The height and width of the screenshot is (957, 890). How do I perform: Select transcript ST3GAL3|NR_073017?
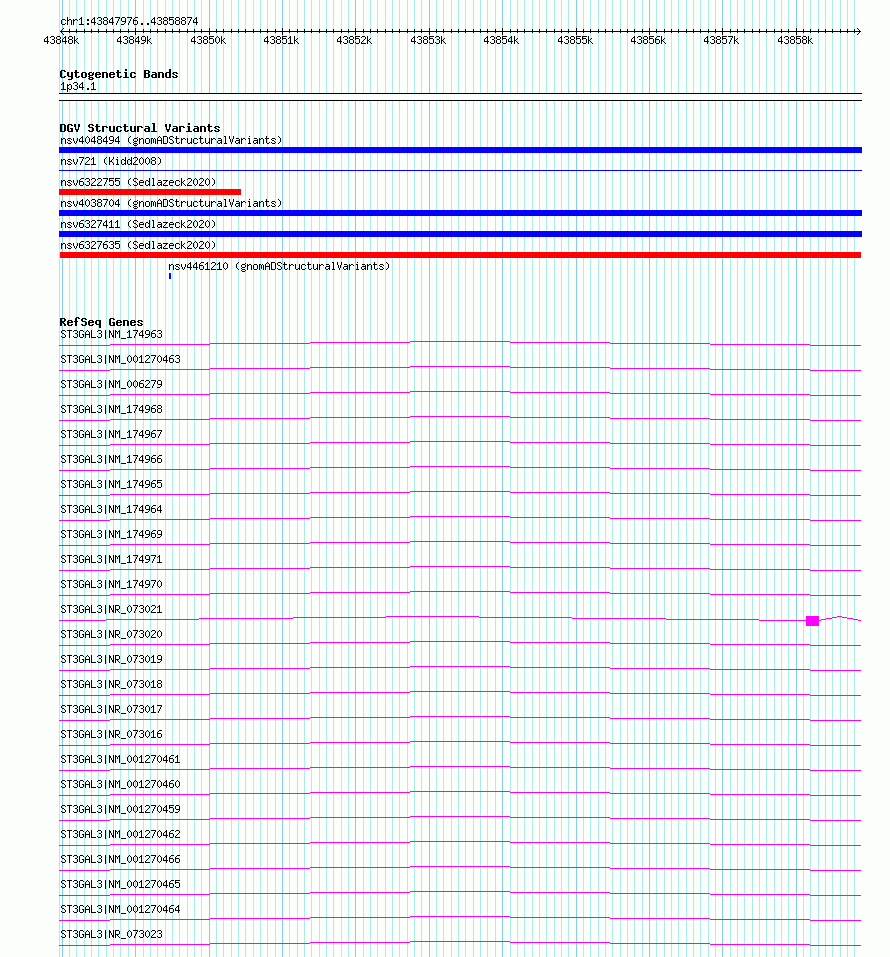pos(112,710)
